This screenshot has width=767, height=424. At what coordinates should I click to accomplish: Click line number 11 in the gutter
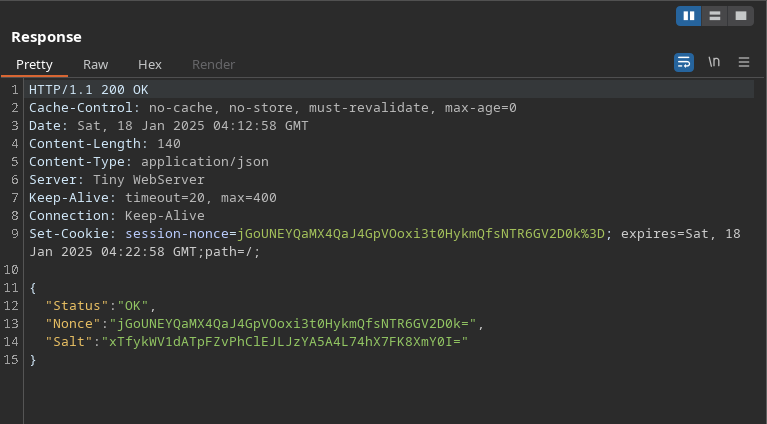coord(11,288)
